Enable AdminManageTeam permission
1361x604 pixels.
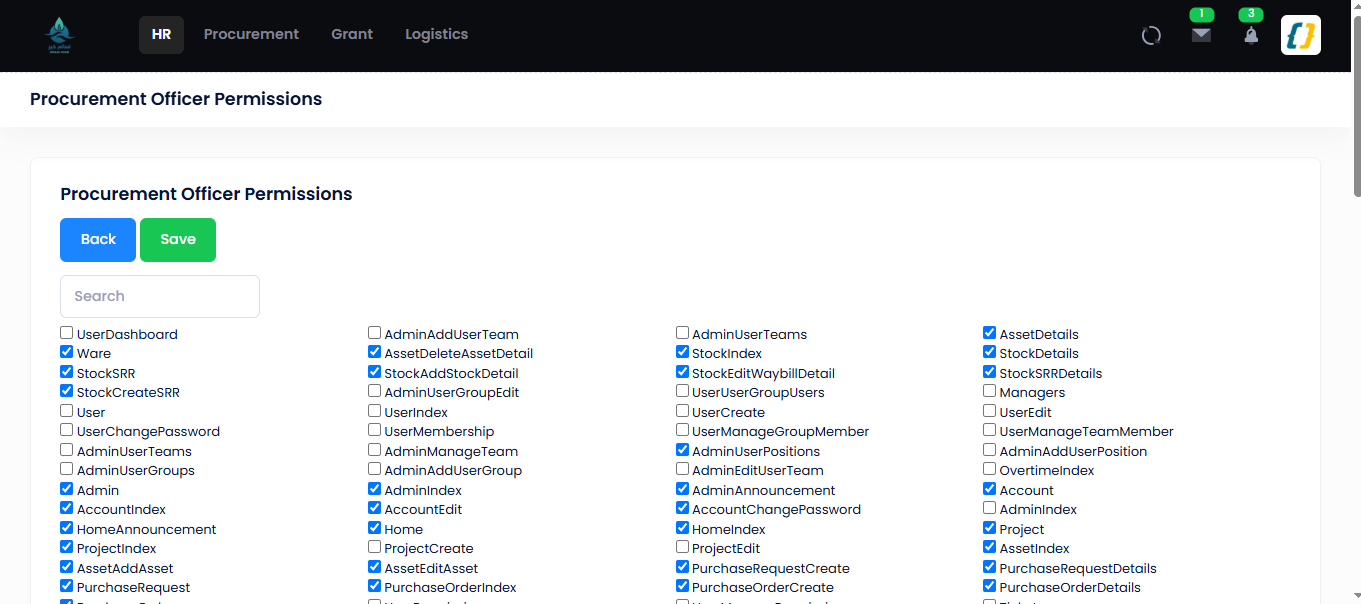(375, 450)
